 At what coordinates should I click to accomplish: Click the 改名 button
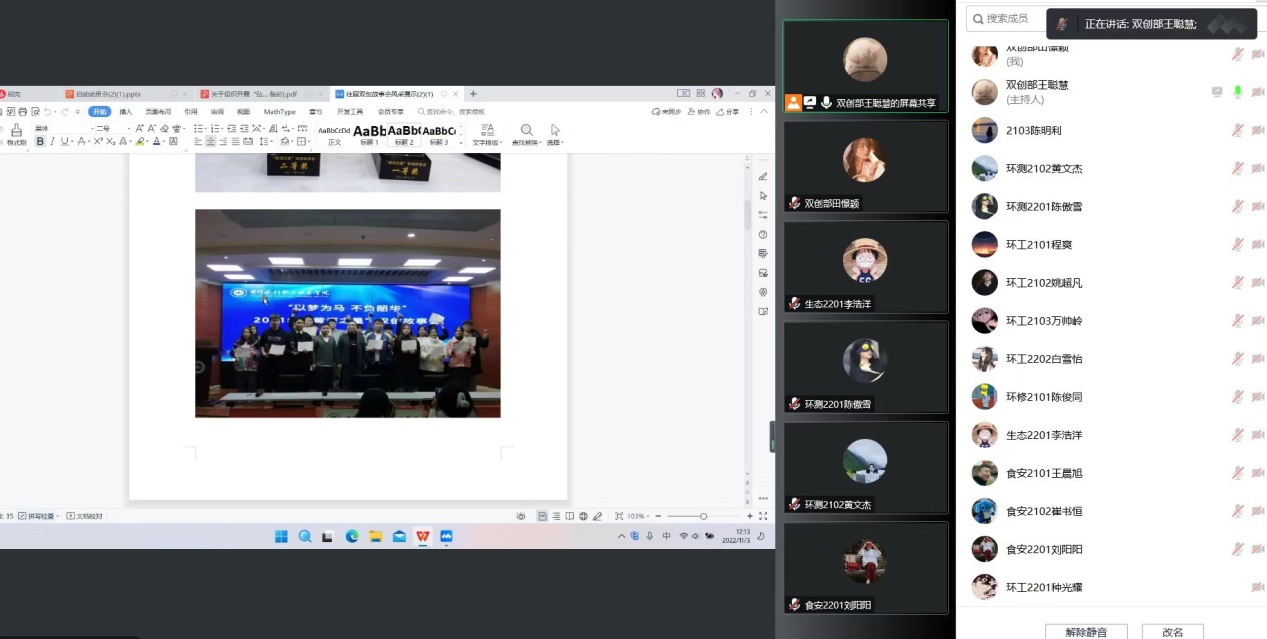click(1173, 632)
